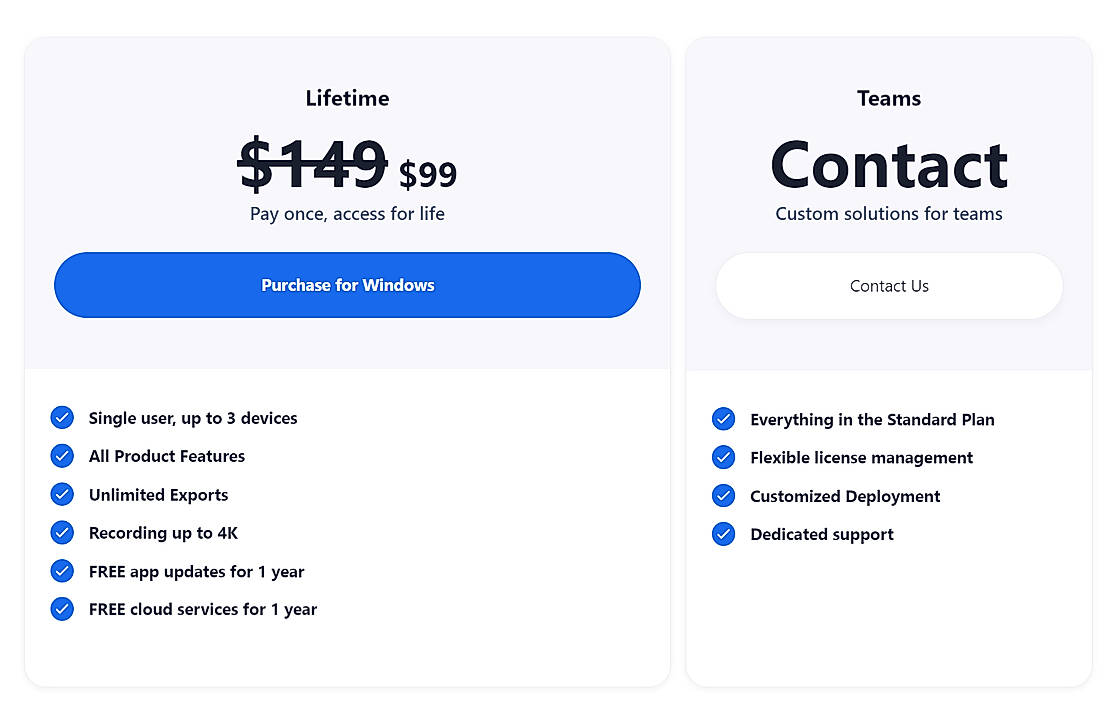Click checkmark icon next to Recording up to 4K
Image resolution: width=1108 pixels, height=728 pixels.
pos(62,533)
